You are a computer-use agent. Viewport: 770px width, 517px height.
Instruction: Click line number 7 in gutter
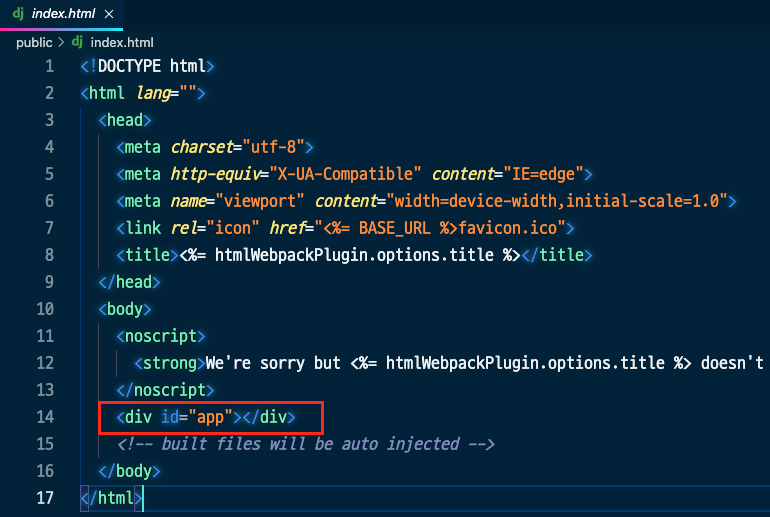50,228
